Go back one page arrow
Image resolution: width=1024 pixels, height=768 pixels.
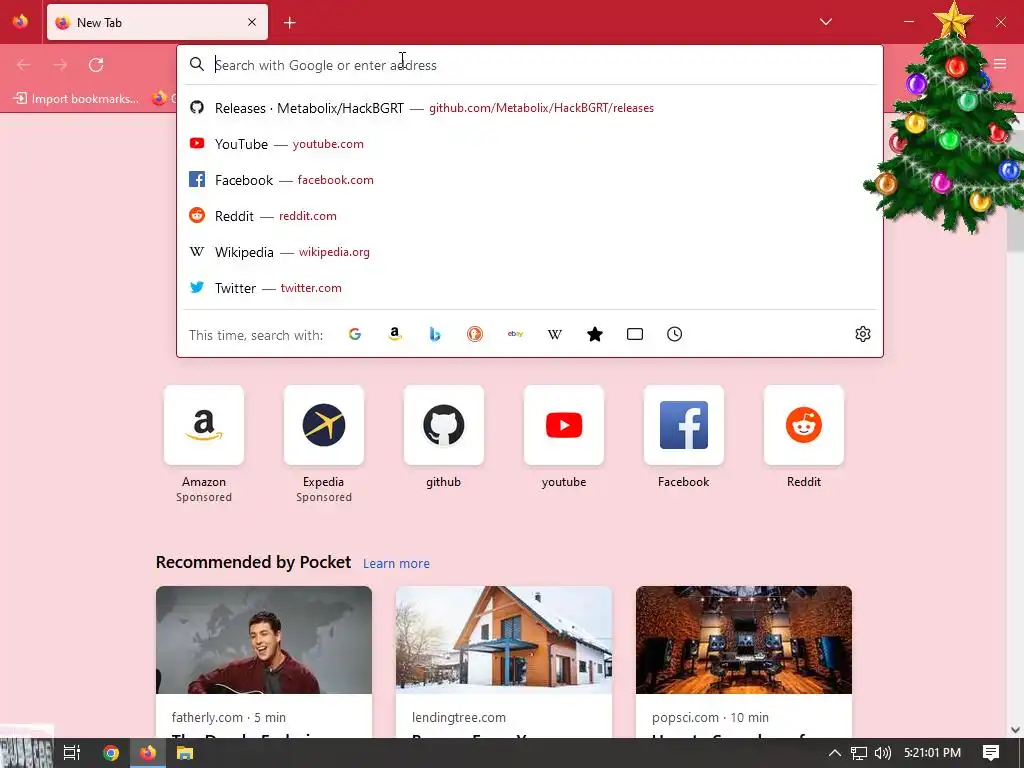pos(24,65)
